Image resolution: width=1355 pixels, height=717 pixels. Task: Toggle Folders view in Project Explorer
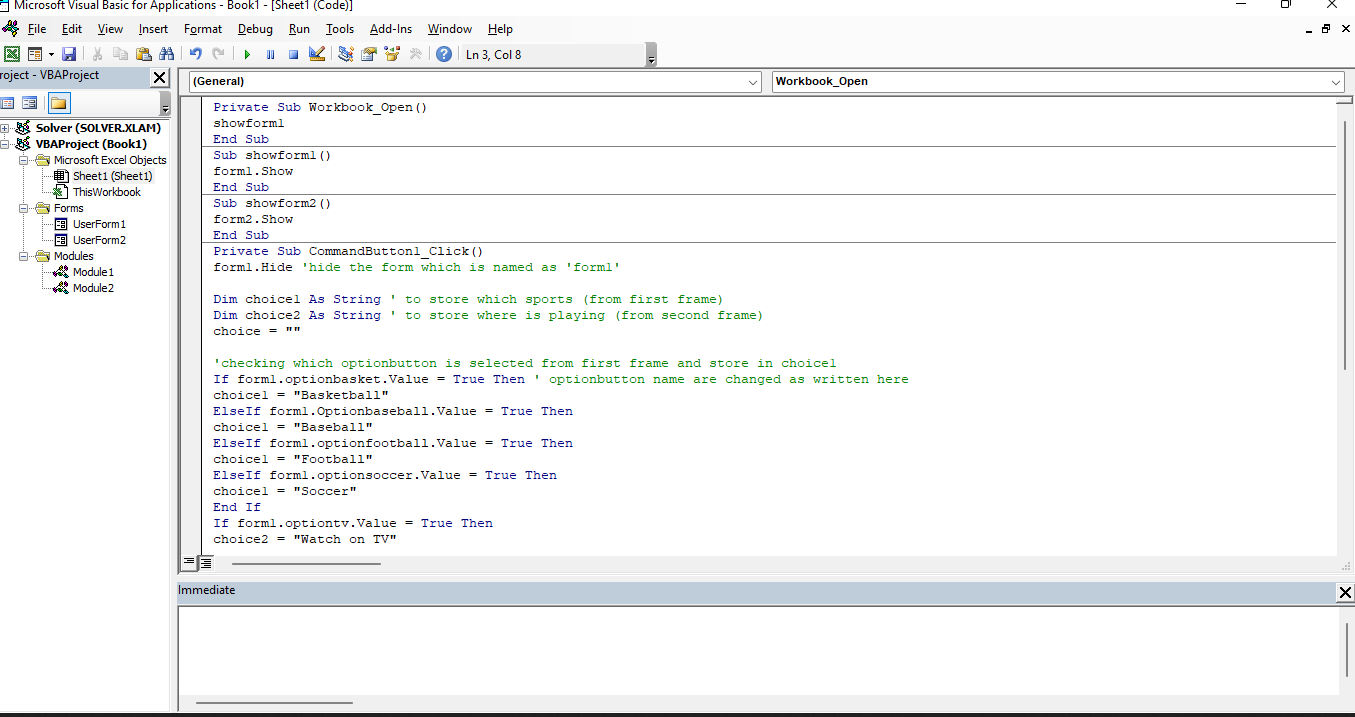pyautogui.click(x=59, y=102)
